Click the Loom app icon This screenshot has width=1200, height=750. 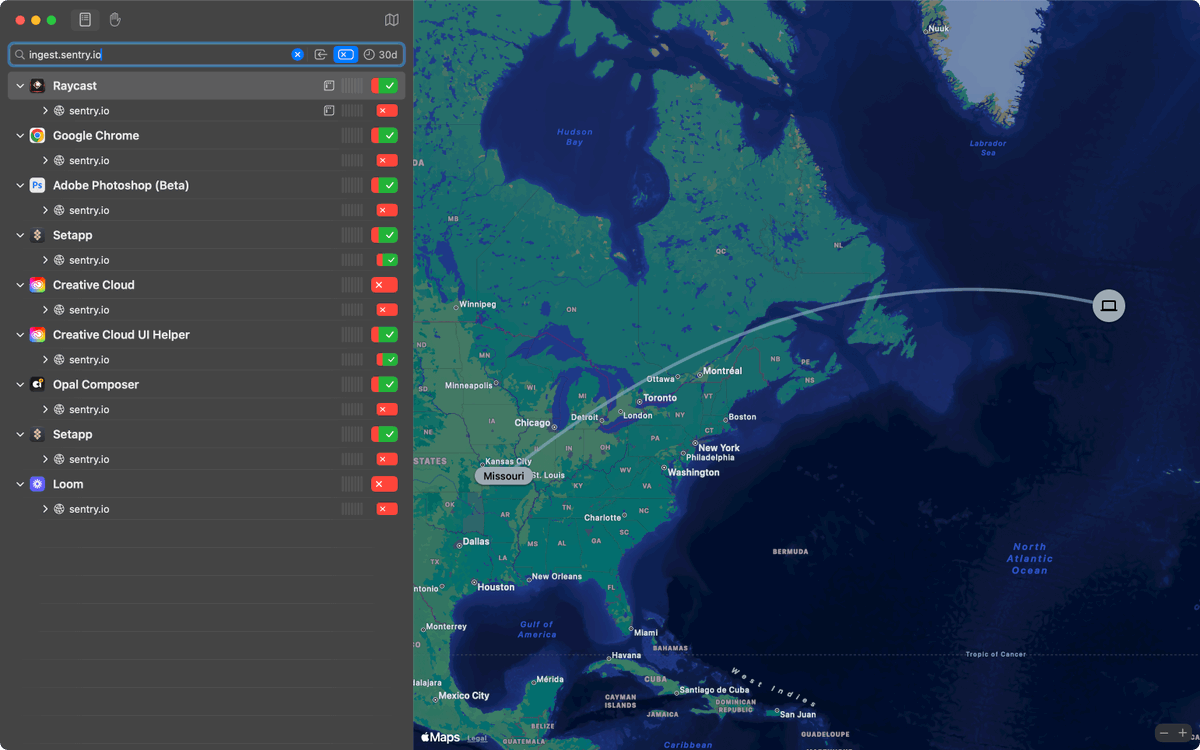pyautogui.click(x=37, y=484)
